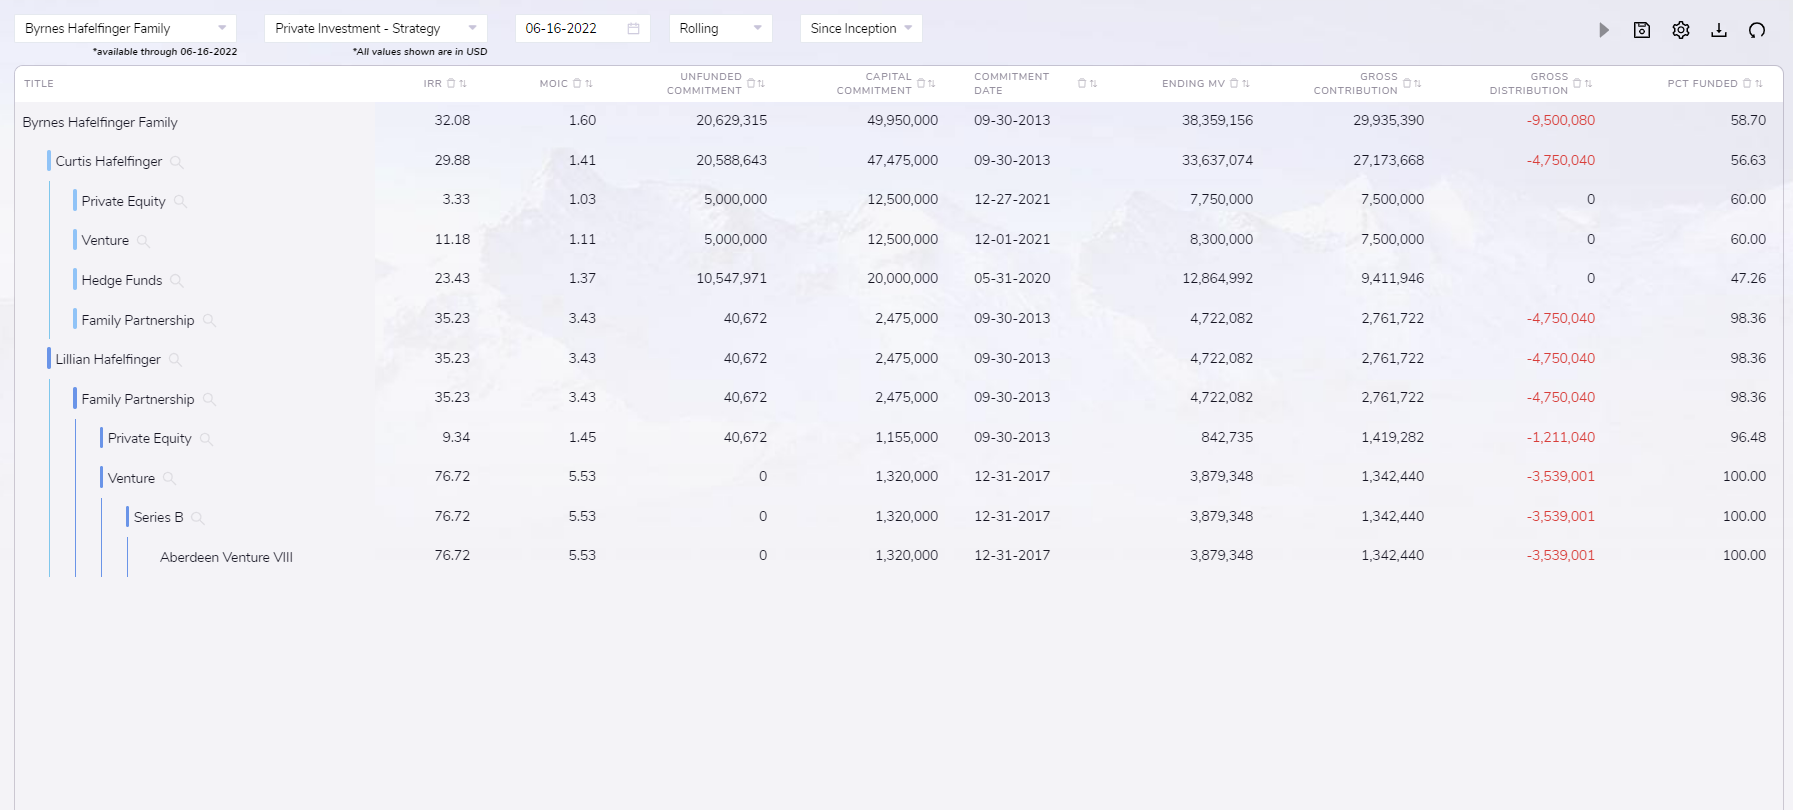Sort by PCT Funded
The height and width of the screenshot is (810, 1793).
tap(1759, 84)
